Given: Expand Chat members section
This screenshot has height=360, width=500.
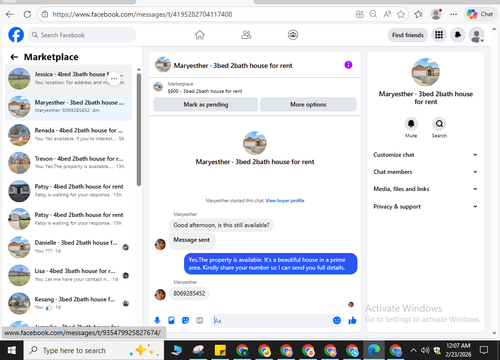Looking at the screenshot, I should point(425,172).
